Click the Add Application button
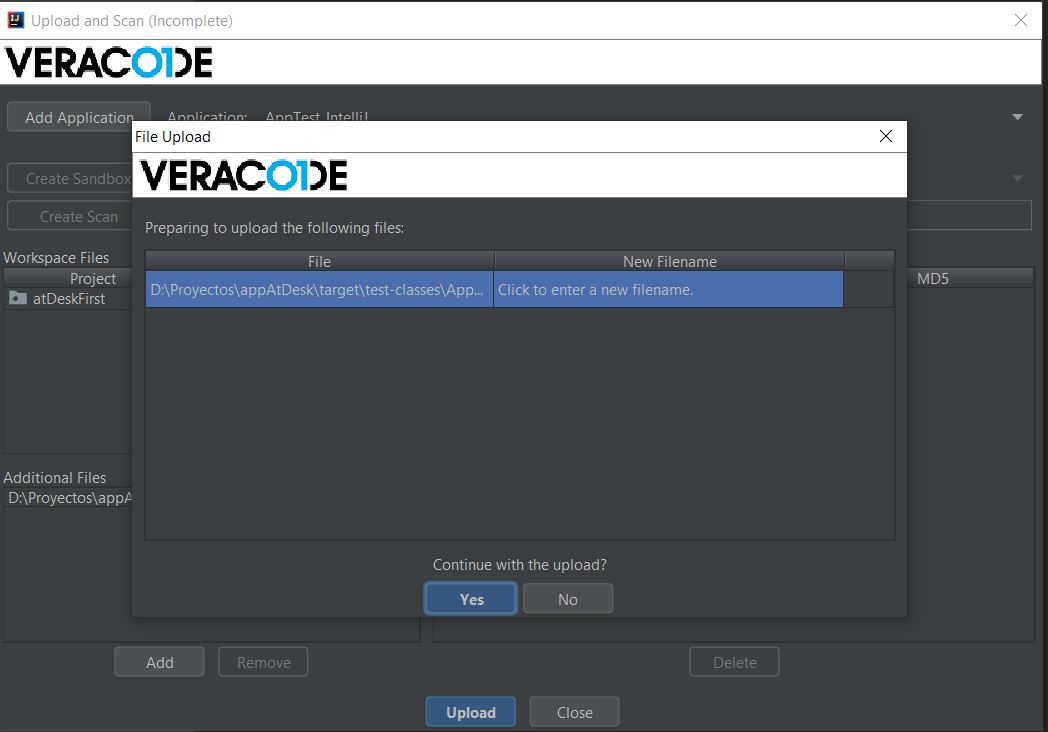Screen dimensions: 1048x732 79,117
